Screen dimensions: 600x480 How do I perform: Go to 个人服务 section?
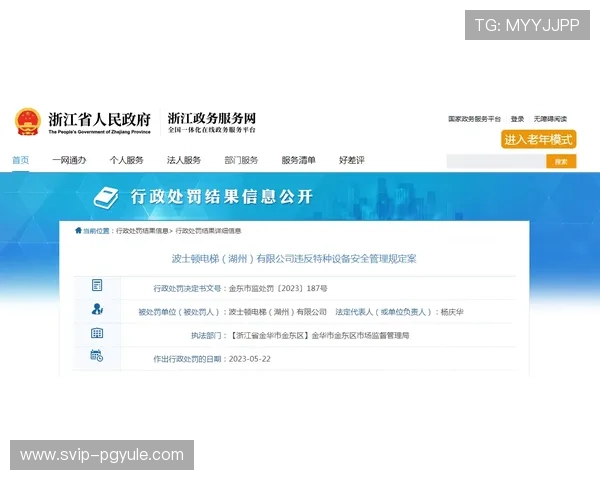[x=126, y=160]
